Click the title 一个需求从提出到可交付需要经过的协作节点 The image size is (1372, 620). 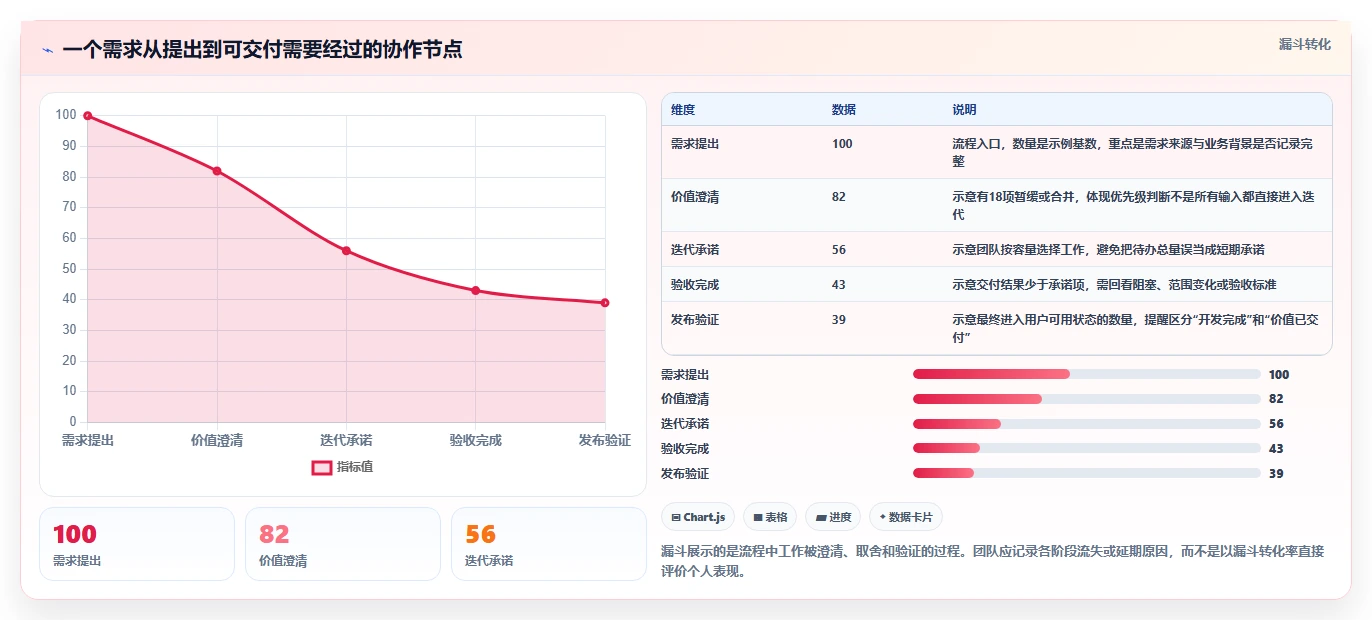pos(262,49)
